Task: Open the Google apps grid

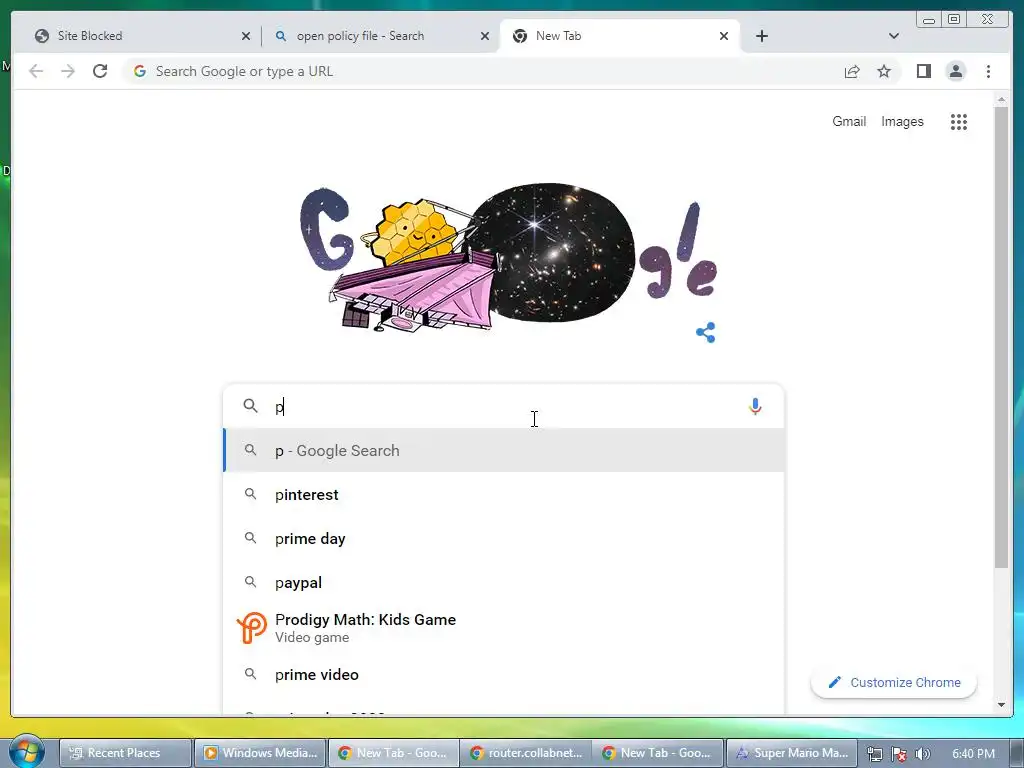Action: [959, 121]
